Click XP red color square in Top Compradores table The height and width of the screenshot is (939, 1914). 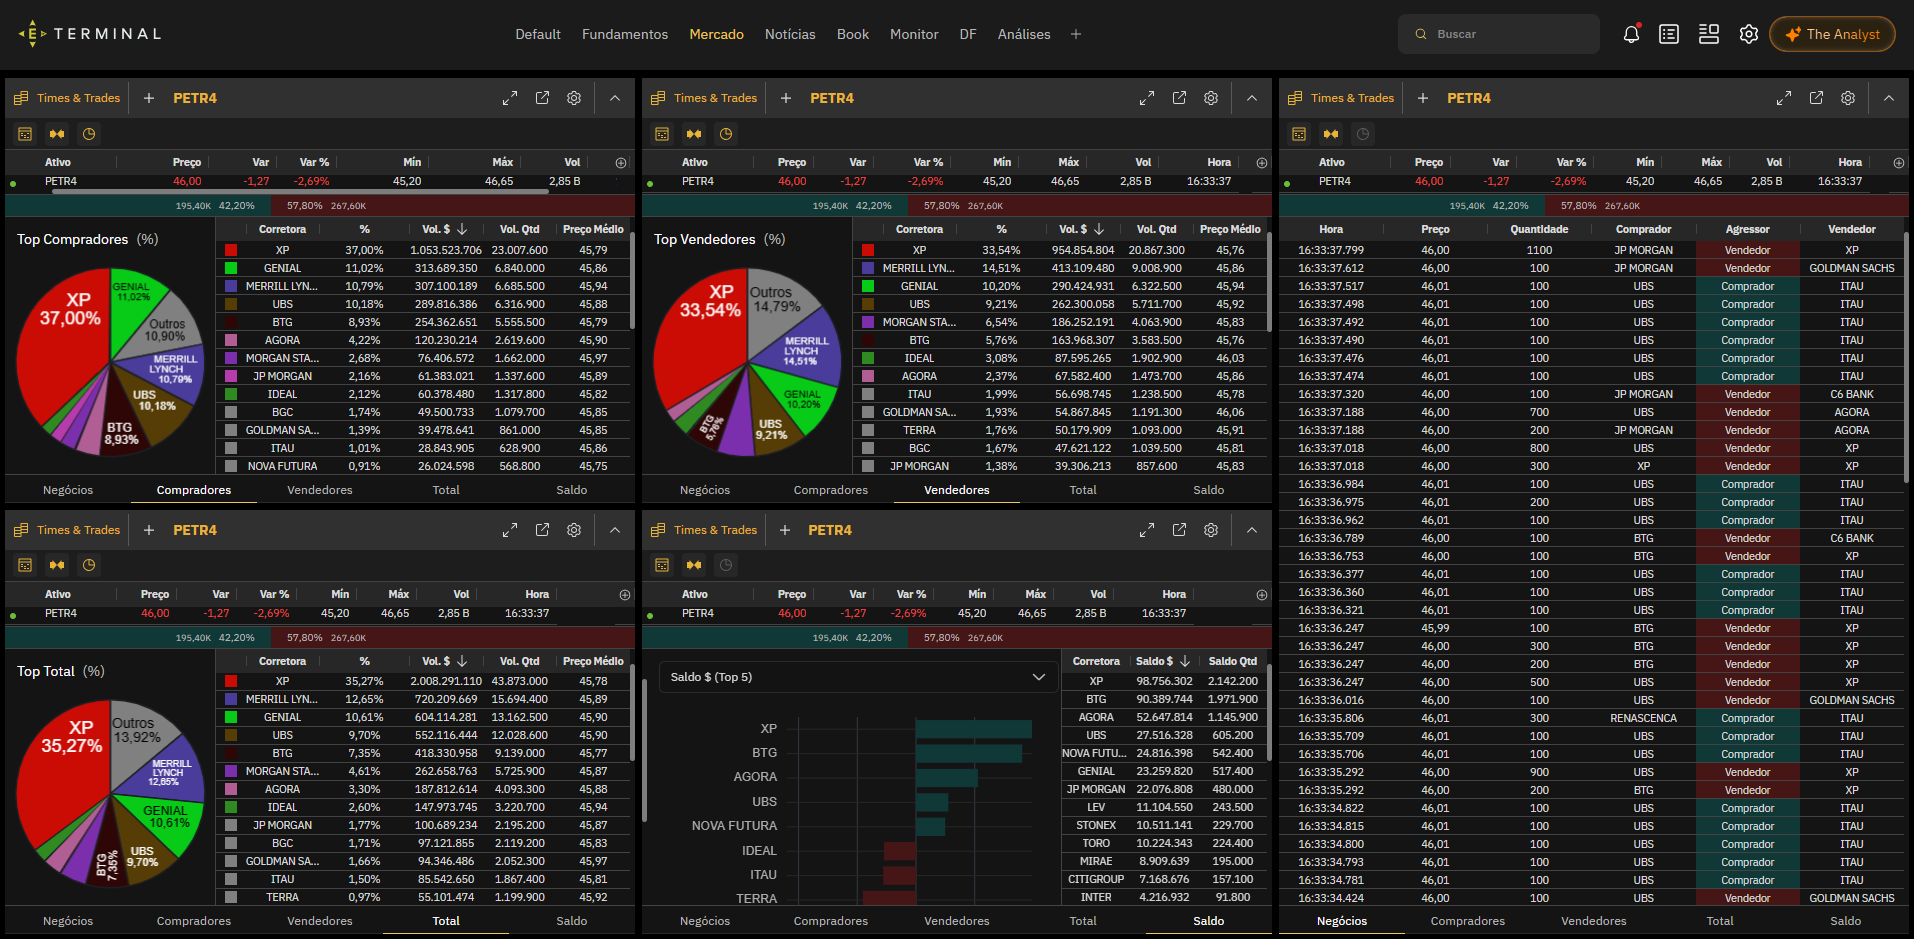pos(231,250)
